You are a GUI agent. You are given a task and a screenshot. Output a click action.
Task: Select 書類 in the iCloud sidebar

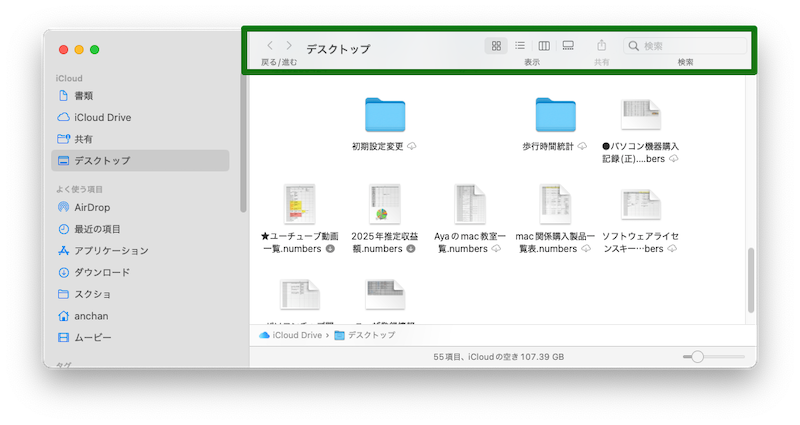pos(140,95)
